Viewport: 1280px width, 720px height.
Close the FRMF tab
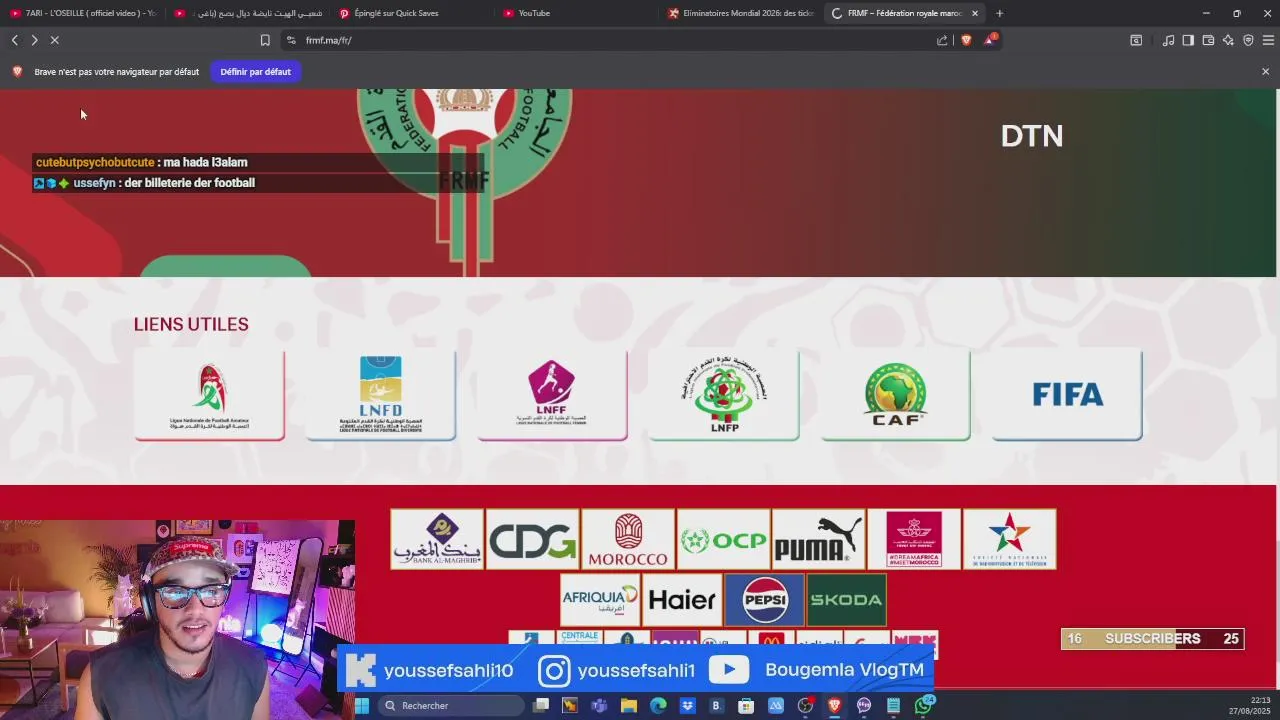pyautogui.click(x=975, y=13)
